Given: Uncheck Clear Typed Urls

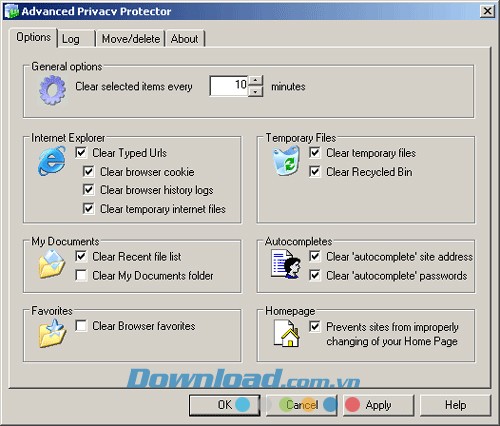Looking at the screenshot, I should 81,153.
